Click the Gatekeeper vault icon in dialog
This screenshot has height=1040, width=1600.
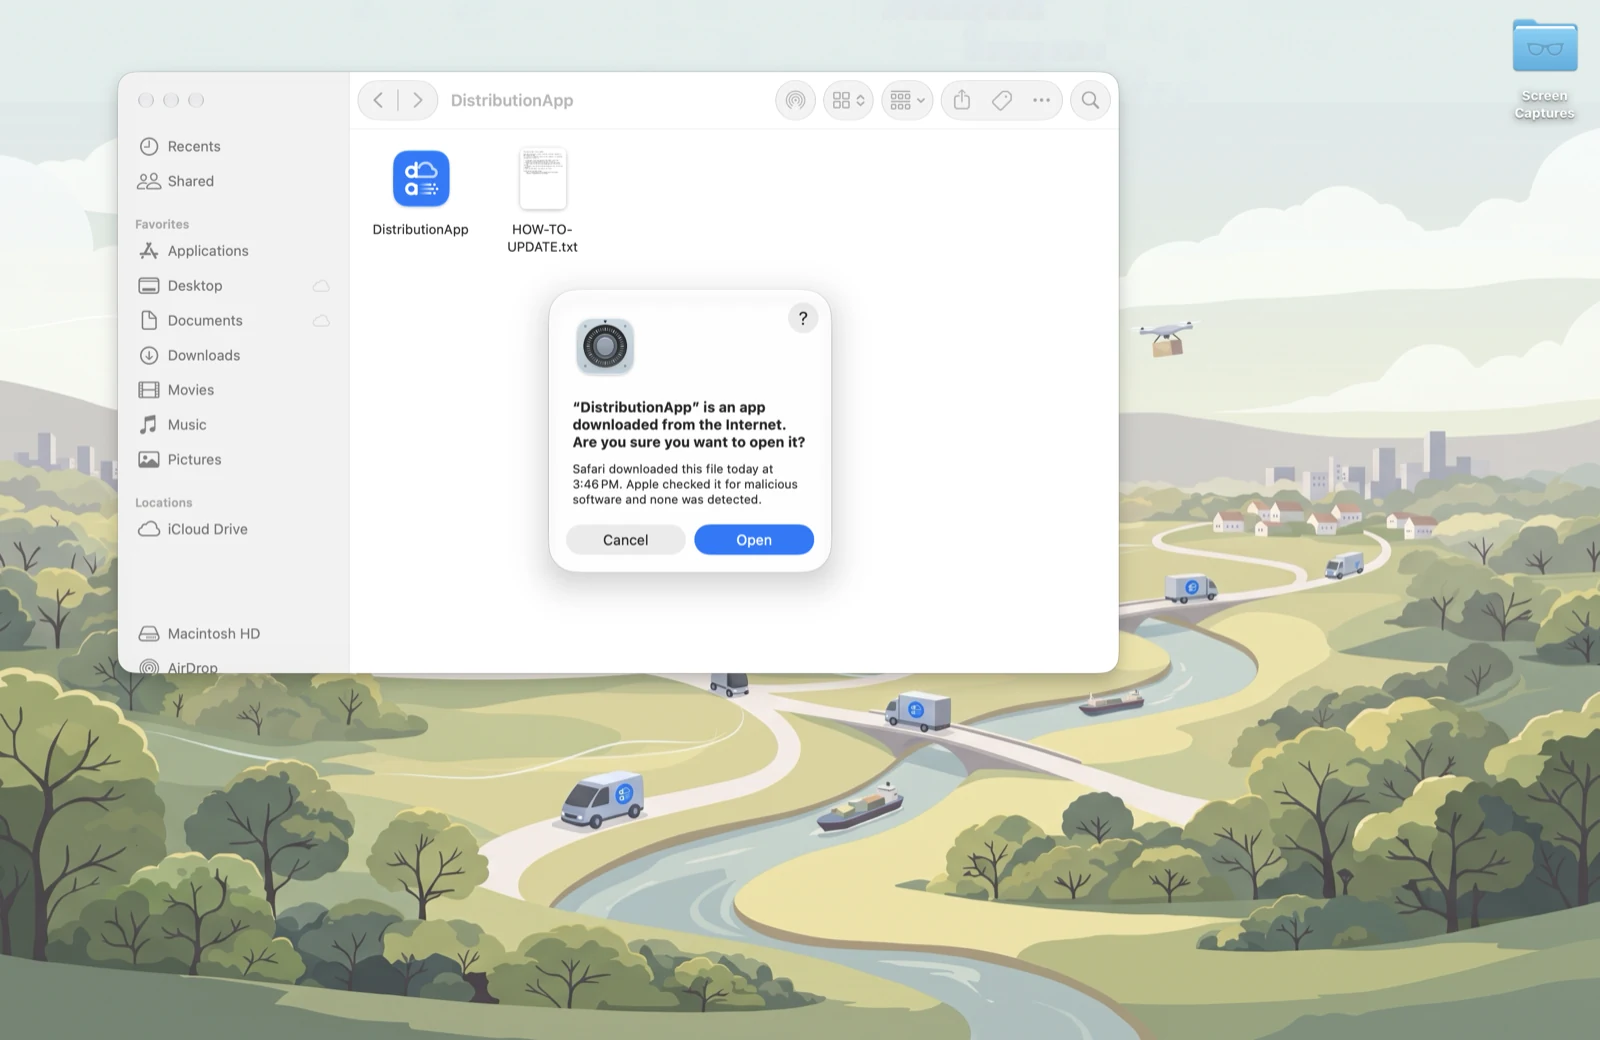(605, 347)
